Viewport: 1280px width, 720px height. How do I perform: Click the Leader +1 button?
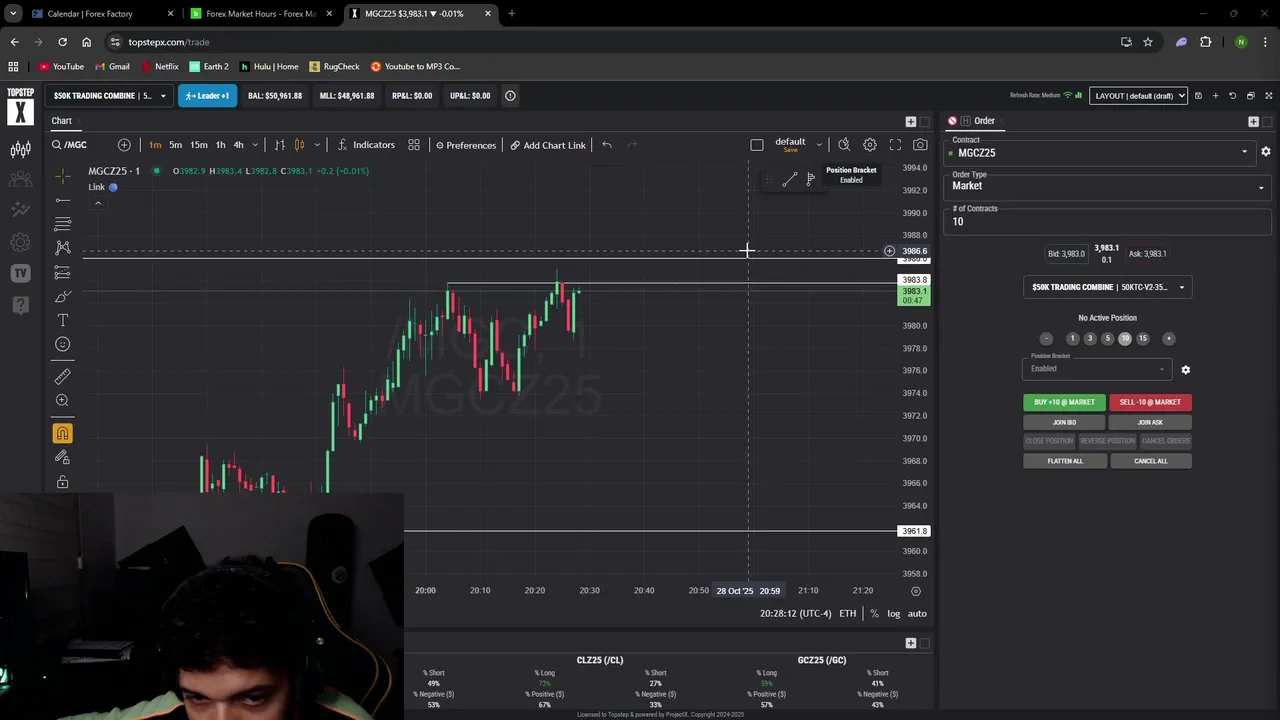[207, 96]
